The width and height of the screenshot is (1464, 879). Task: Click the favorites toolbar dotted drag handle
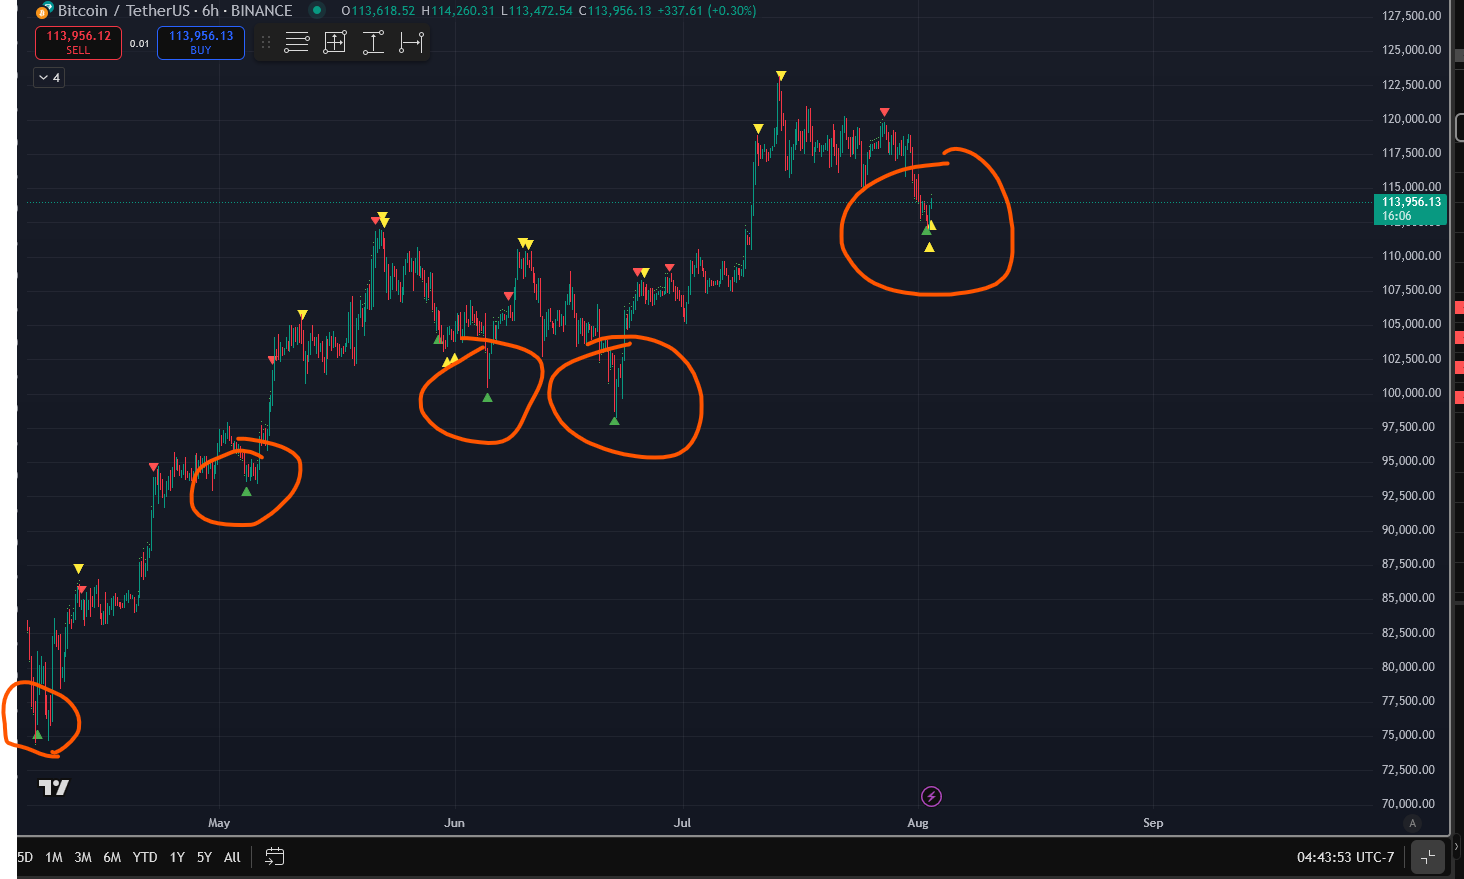pos(266,43)
